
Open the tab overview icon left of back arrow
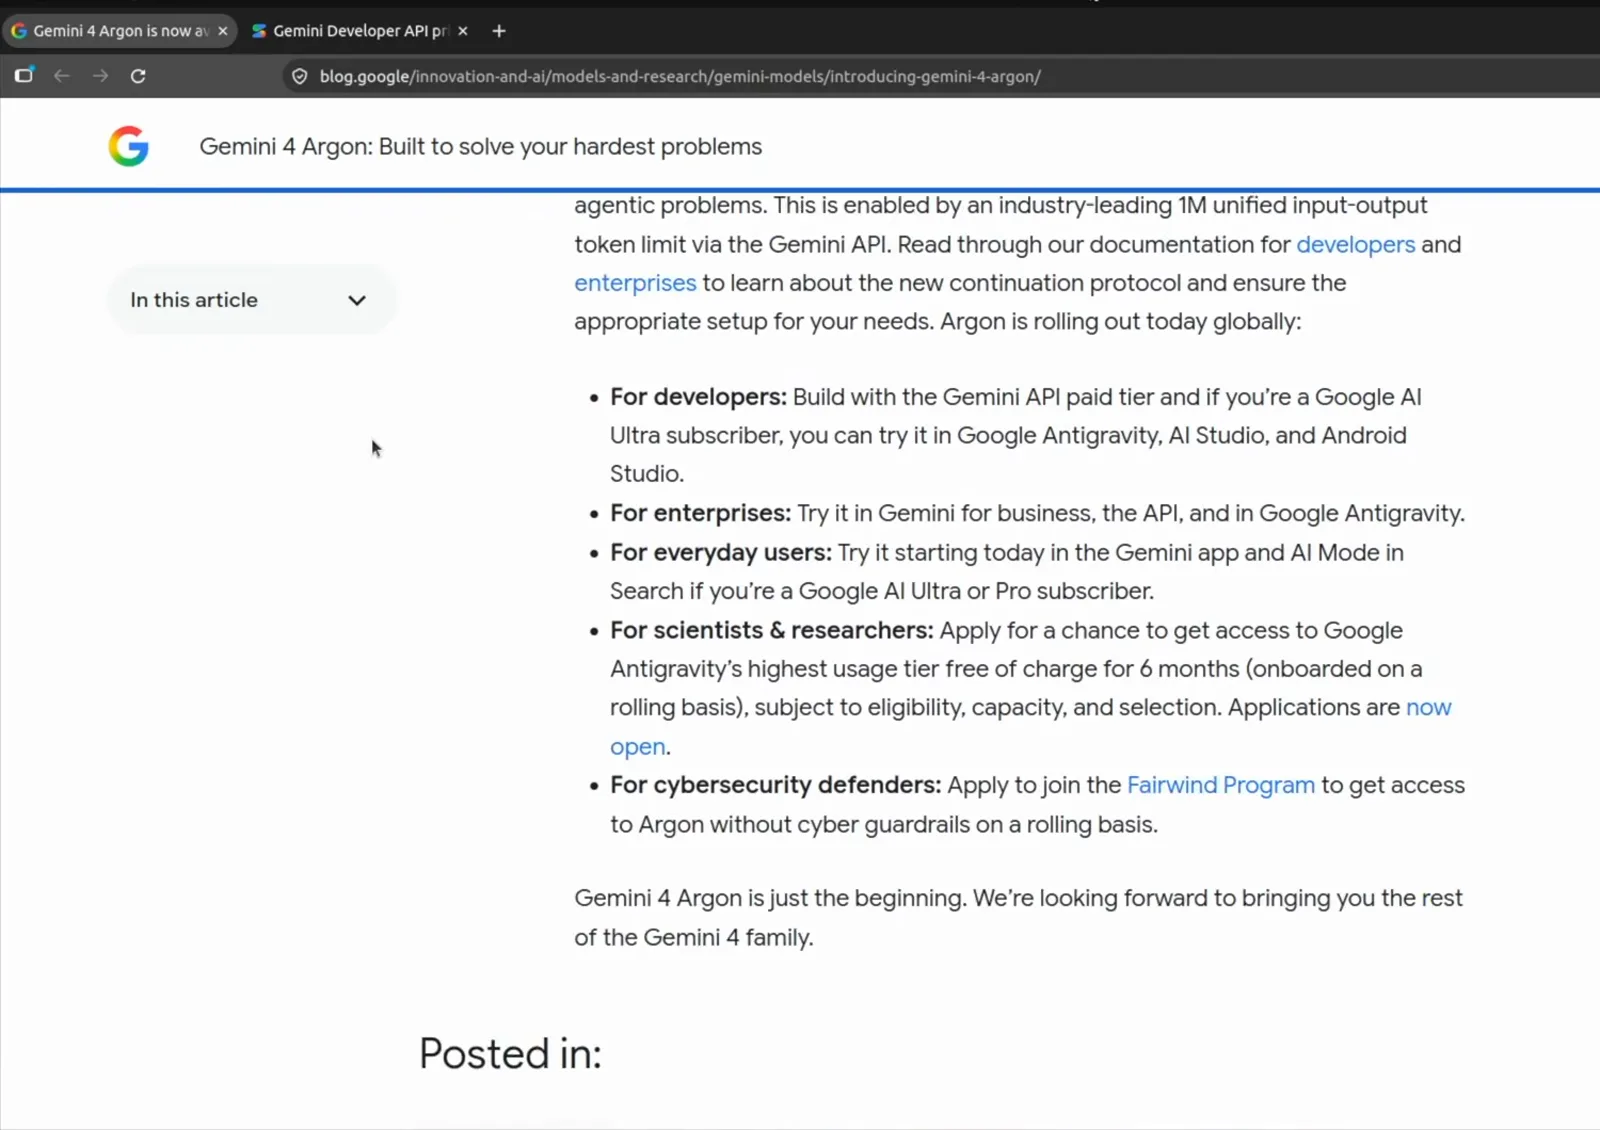point(24,76)
